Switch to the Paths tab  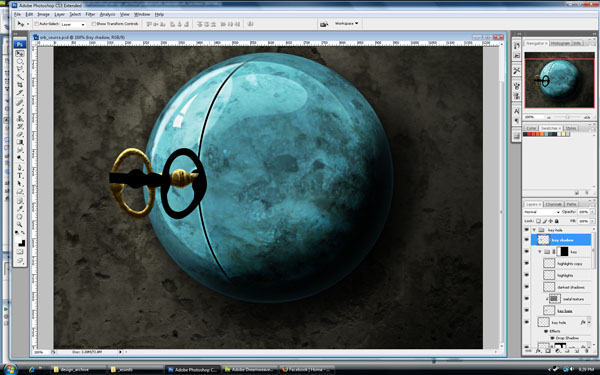[571, 204]
